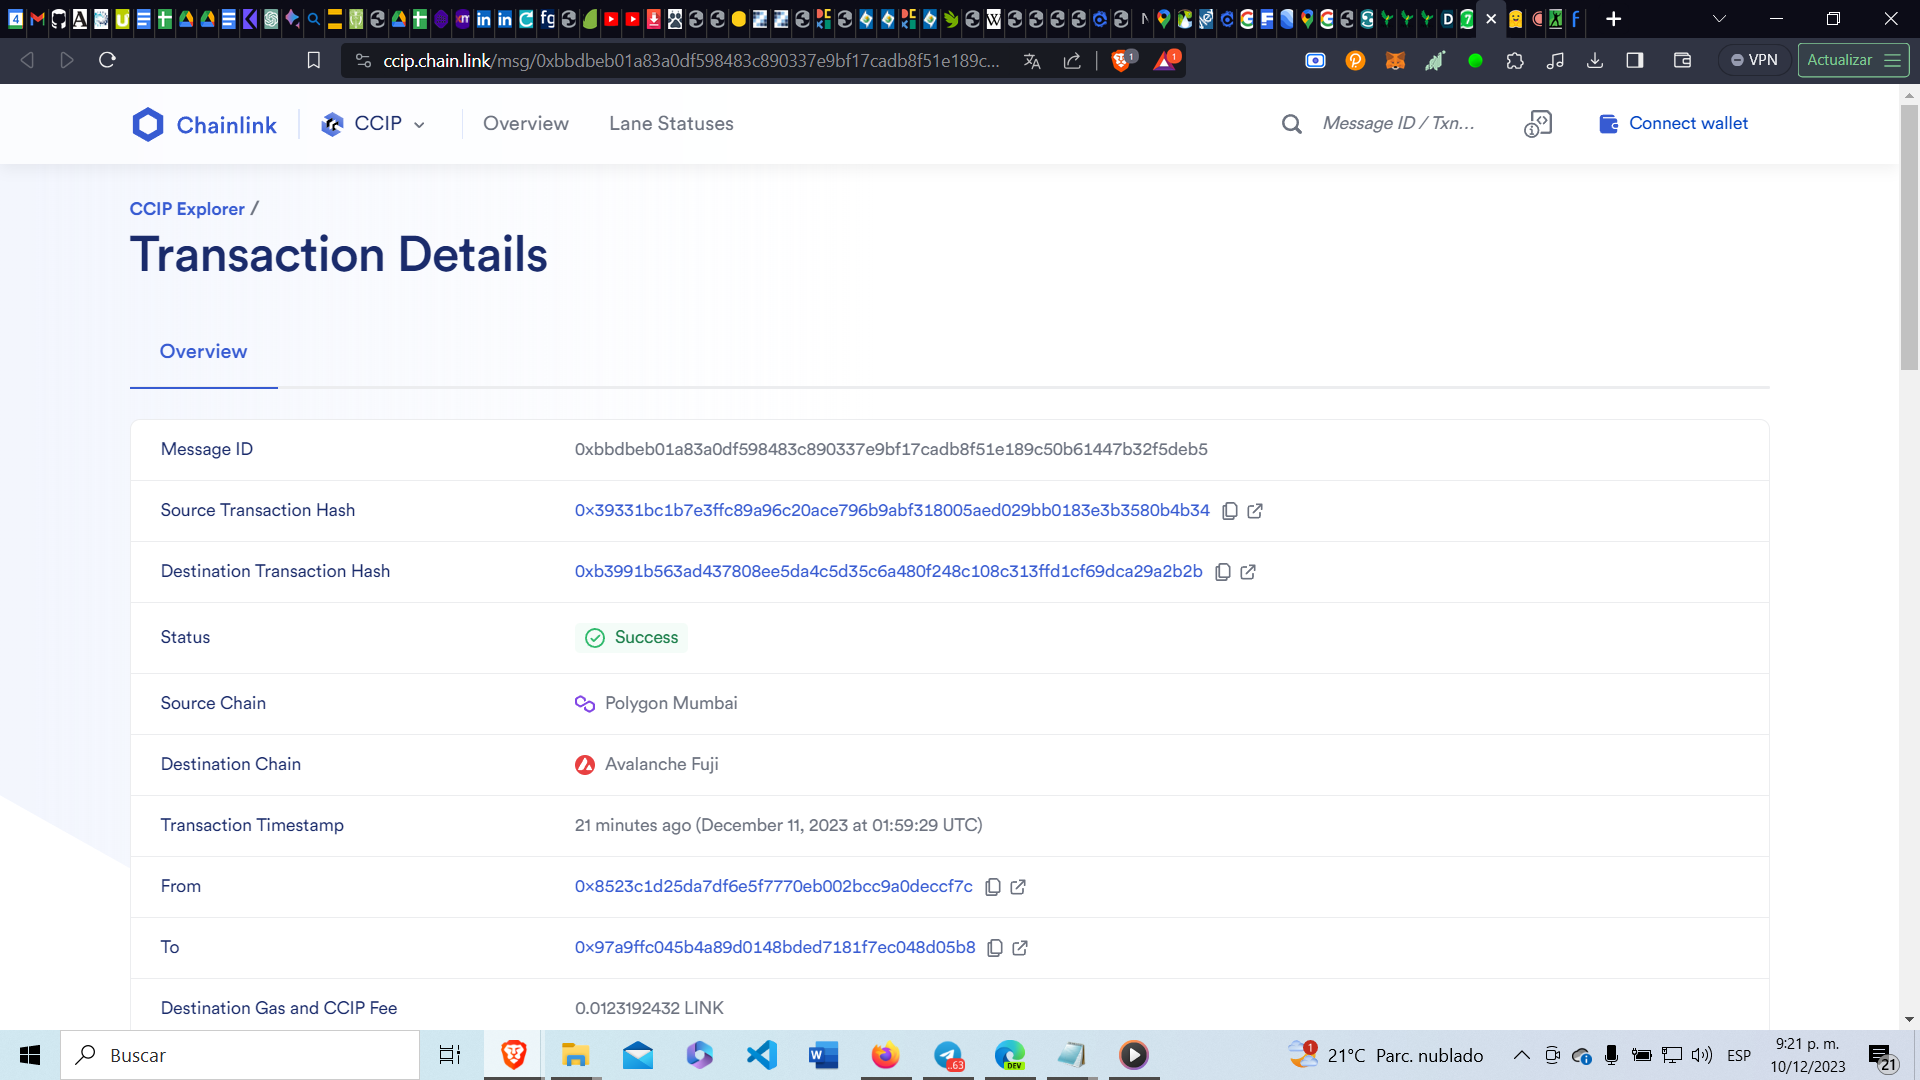Click the search magnifier icon in header

click(x=1291, y=124)
